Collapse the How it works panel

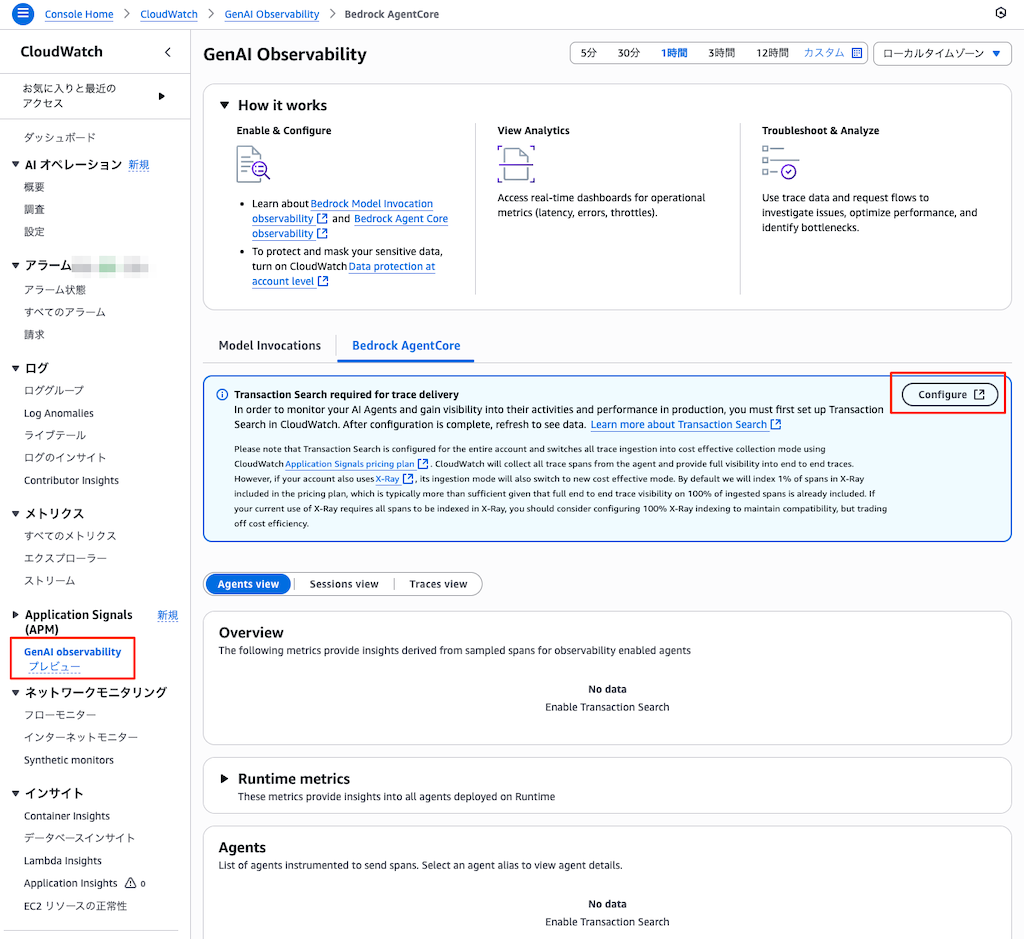(x=225, y=105)
